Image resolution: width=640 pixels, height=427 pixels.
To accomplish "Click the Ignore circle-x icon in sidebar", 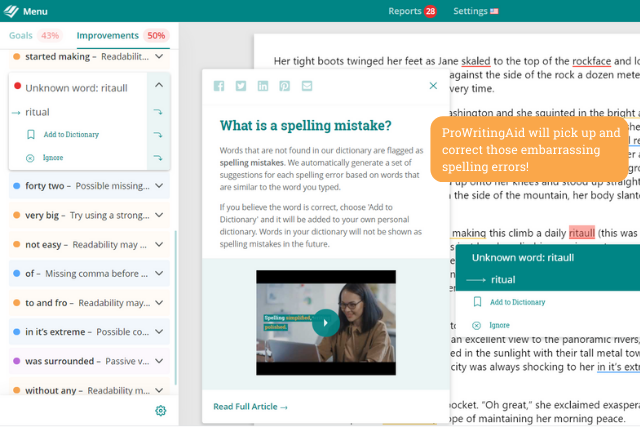I will click(x=30, y=158).
